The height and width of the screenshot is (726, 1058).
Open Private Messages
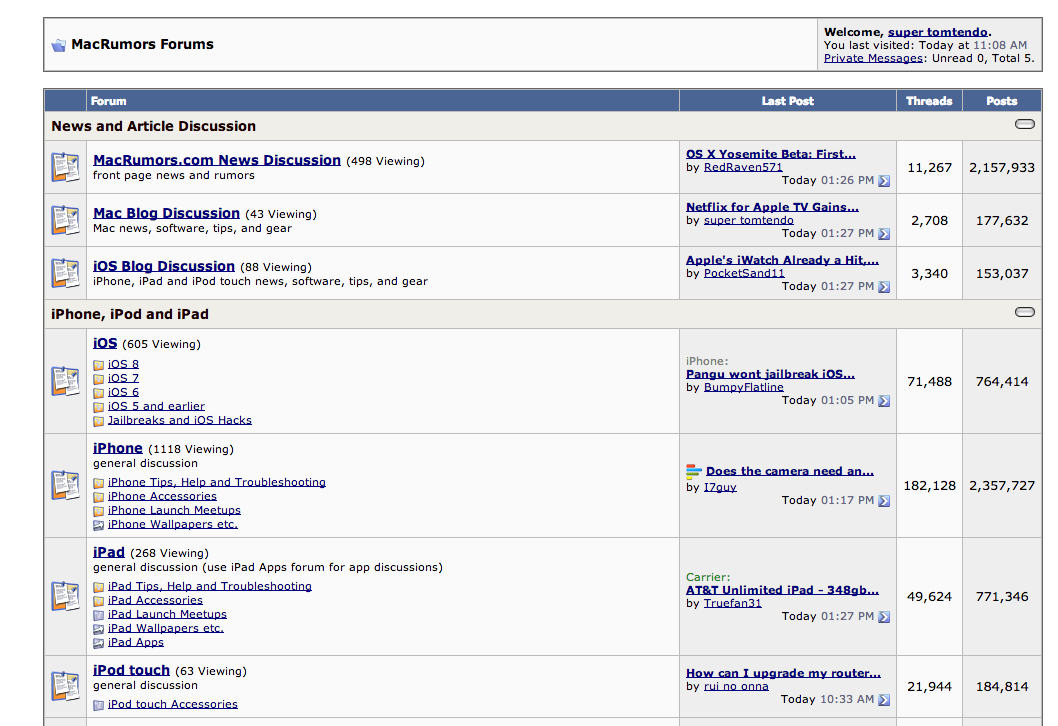pyautogui.click(x=873, y=58)
